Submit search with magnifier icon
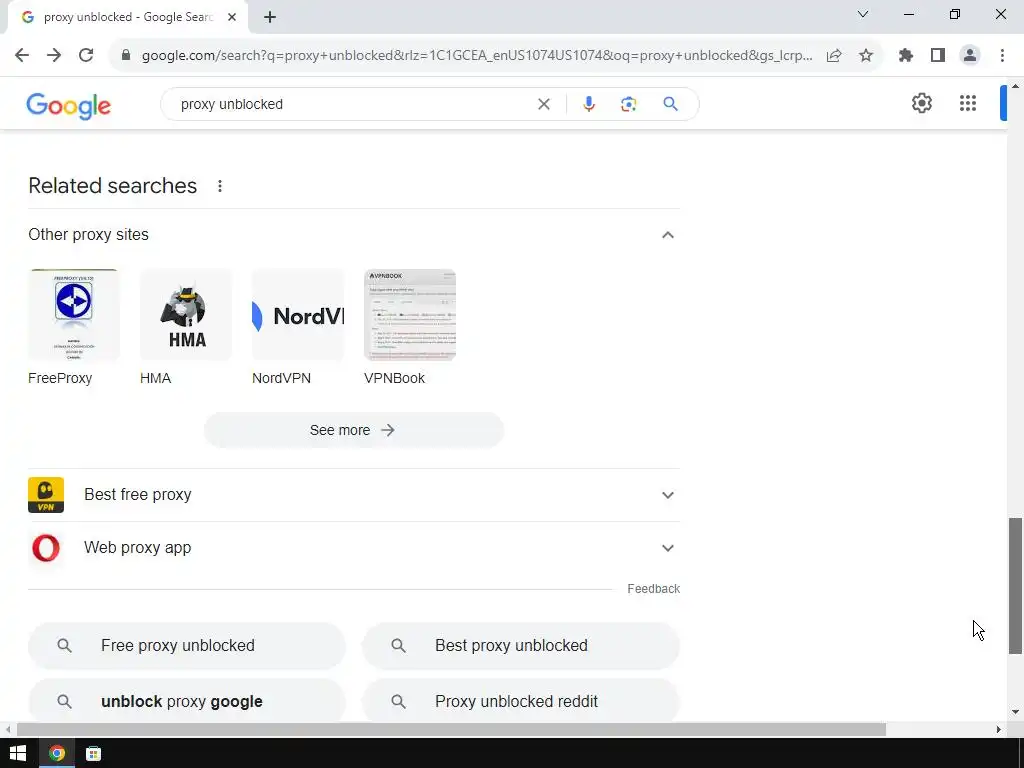 (671, 104)
